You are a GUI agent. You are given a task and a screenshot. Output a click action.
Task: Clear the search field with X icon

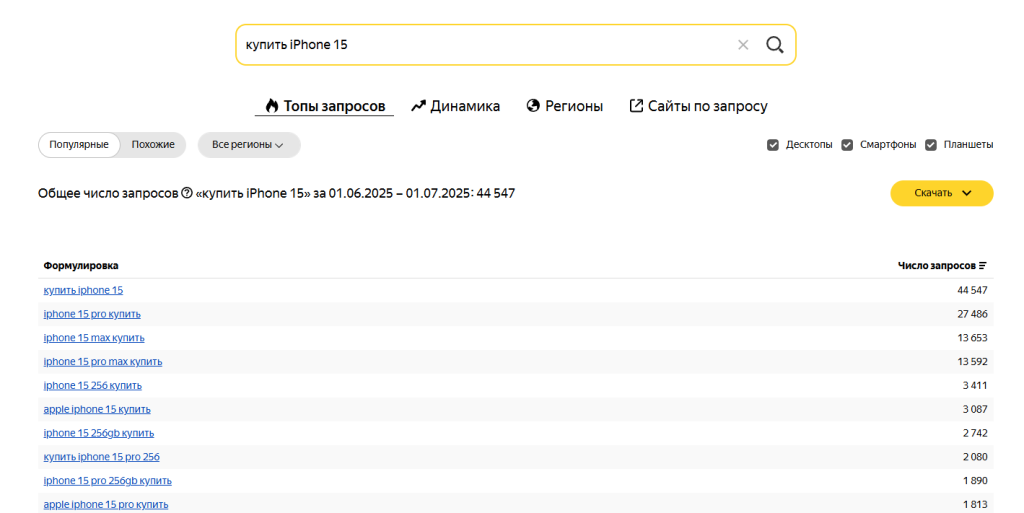(743, 44)
